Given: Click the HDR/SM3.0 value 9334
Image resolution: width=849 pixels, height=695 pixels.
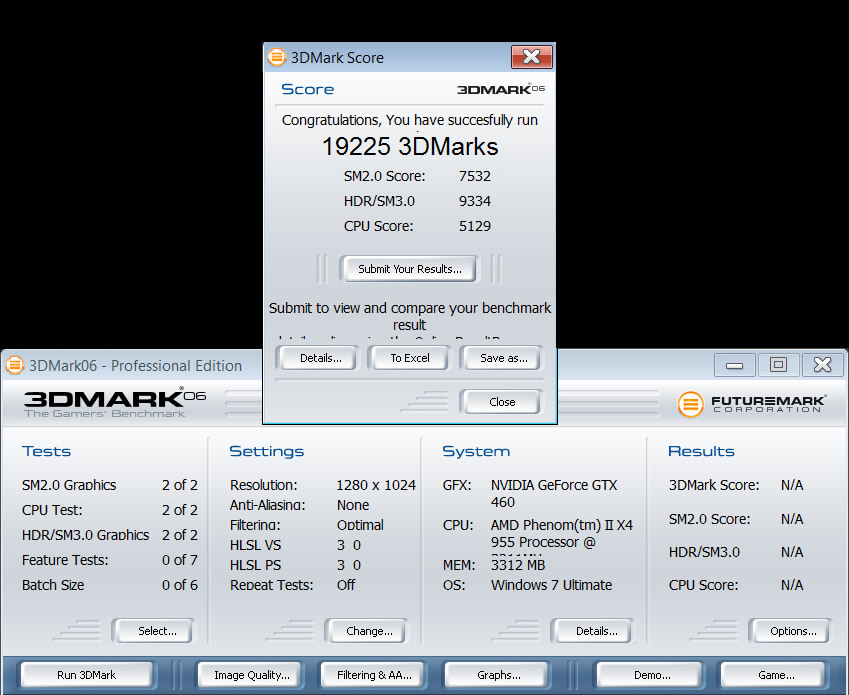Looking at the screenshot, I should coord(475,201).
